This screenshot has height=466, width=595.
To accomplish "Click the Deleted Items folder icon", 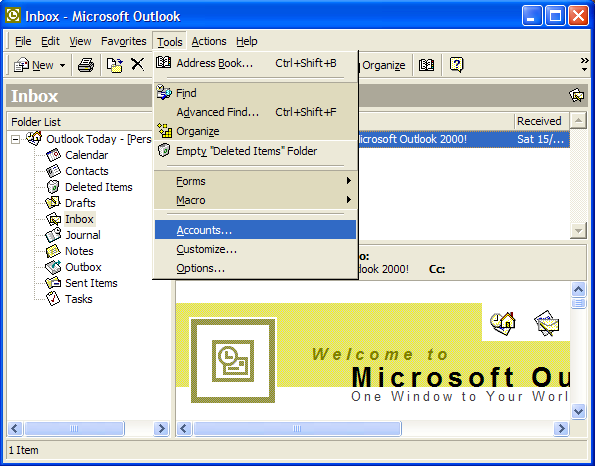I will point(53,187).
